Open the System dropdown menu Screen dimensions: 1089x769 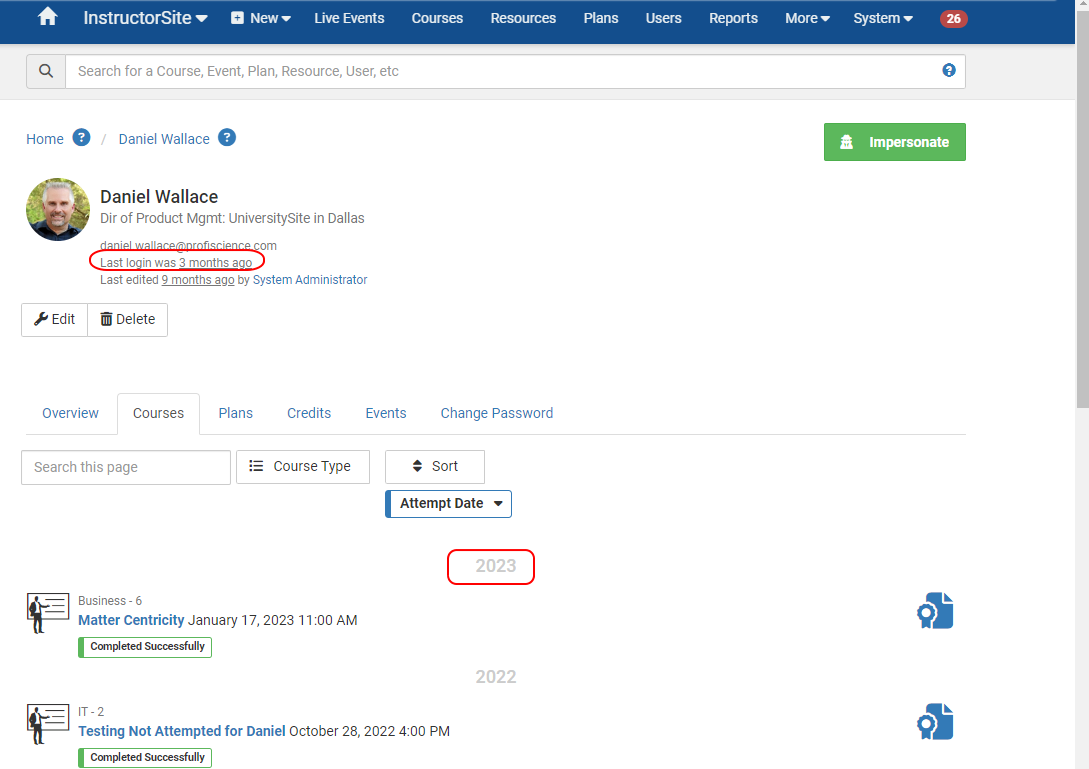(x=883, y=18)
